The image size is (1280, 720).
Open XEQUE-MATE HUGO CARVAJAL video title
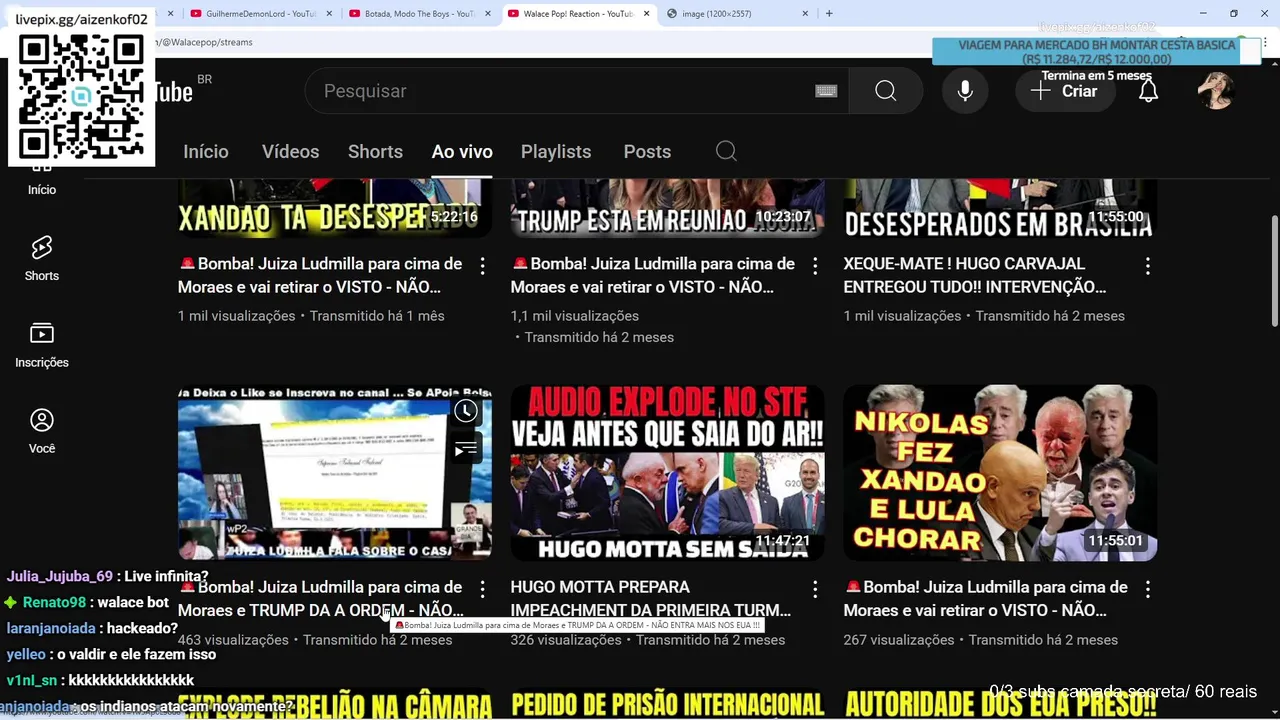975,275
